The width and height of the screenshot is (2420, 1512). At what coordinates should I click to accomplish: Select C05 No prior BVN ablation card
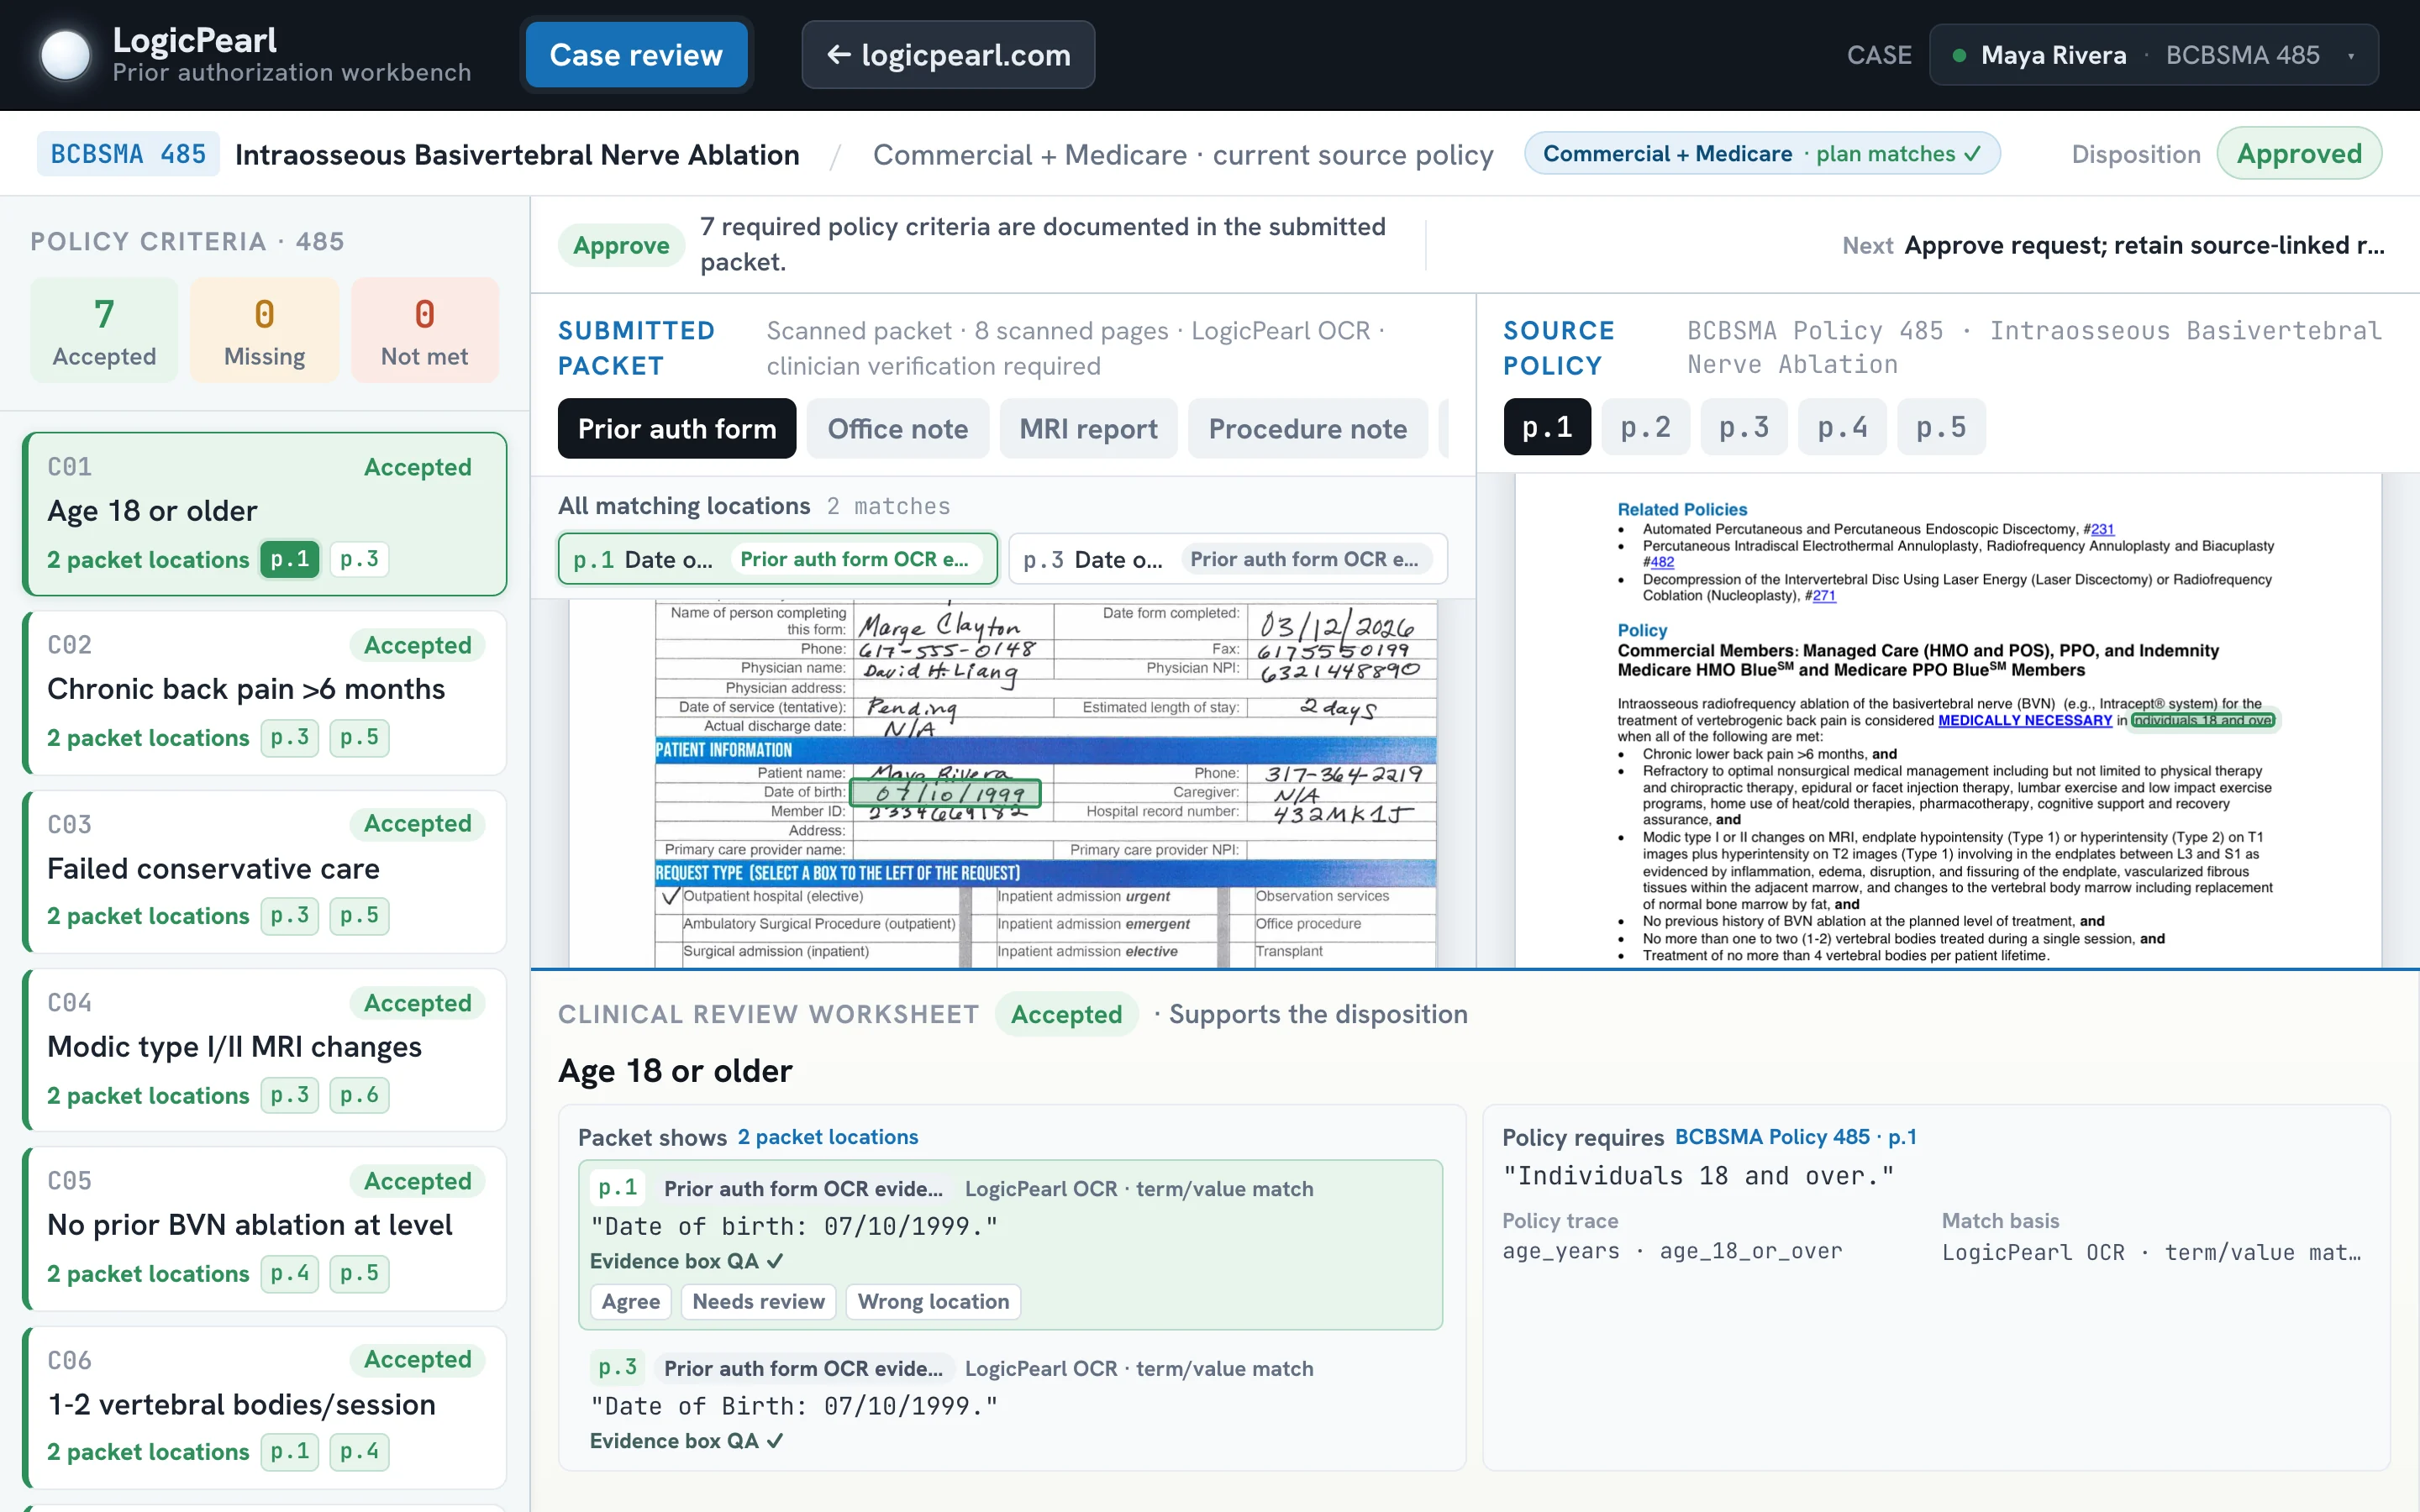[265, 1229]
